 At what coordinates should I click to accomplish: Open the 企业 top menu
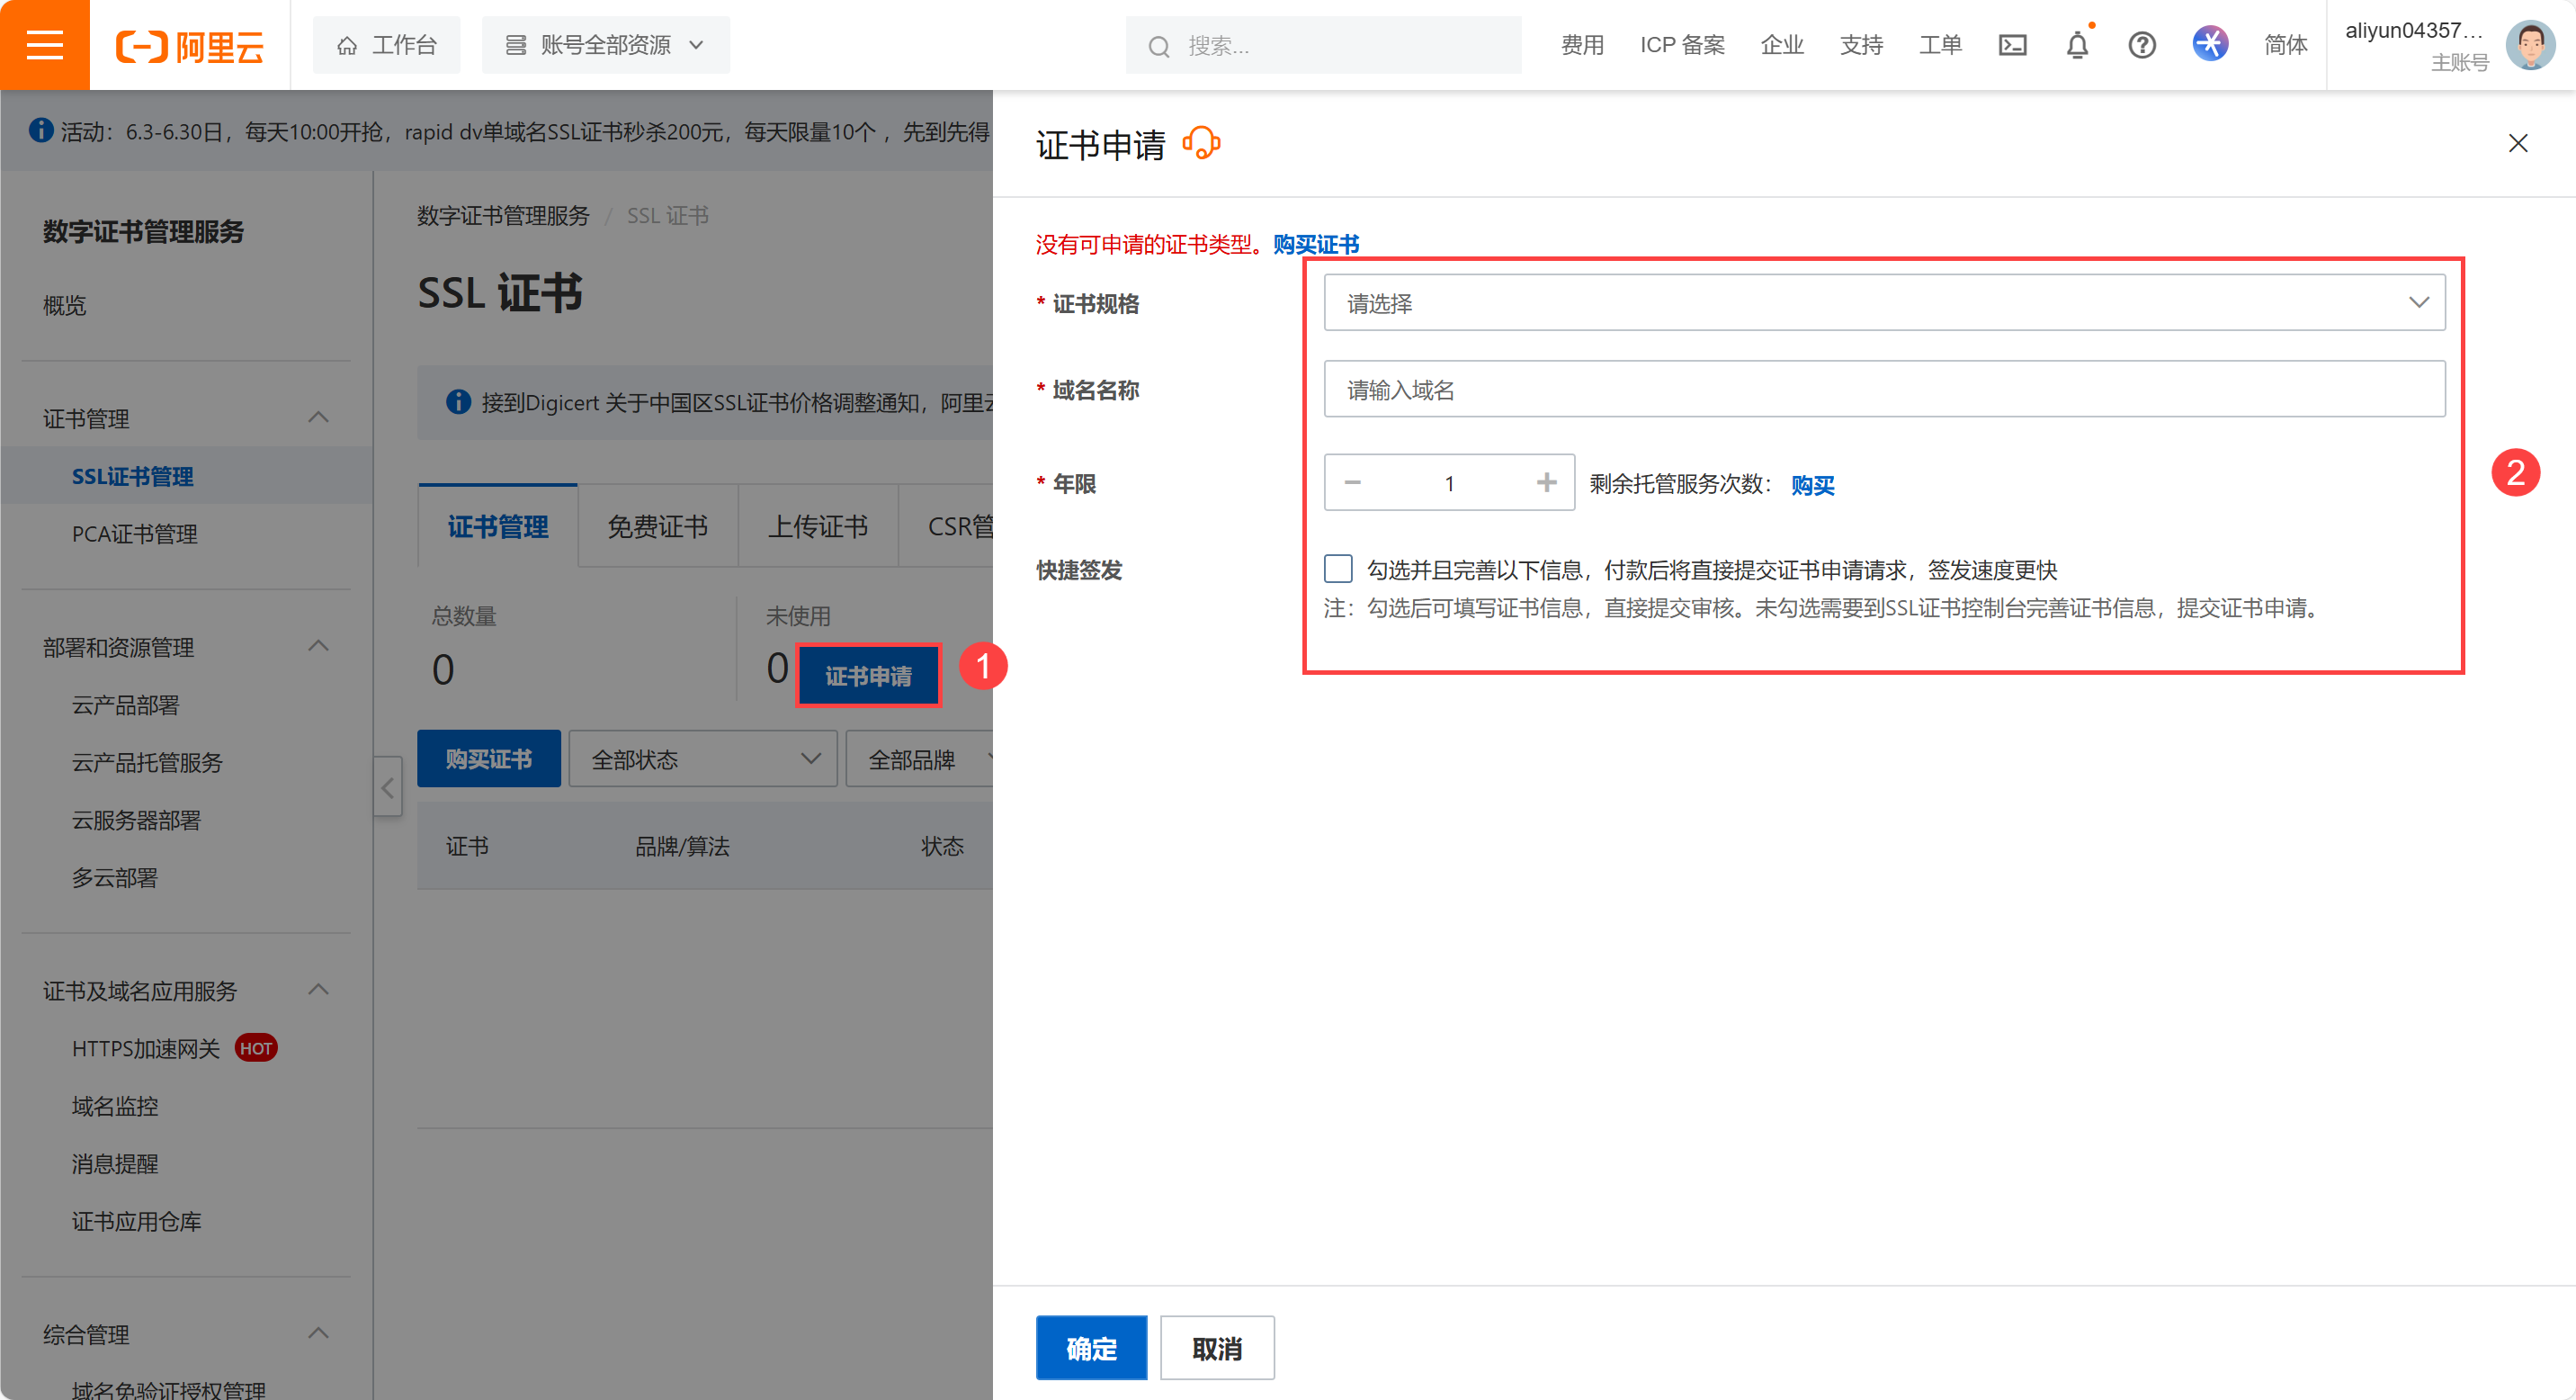coord(1782,45)
